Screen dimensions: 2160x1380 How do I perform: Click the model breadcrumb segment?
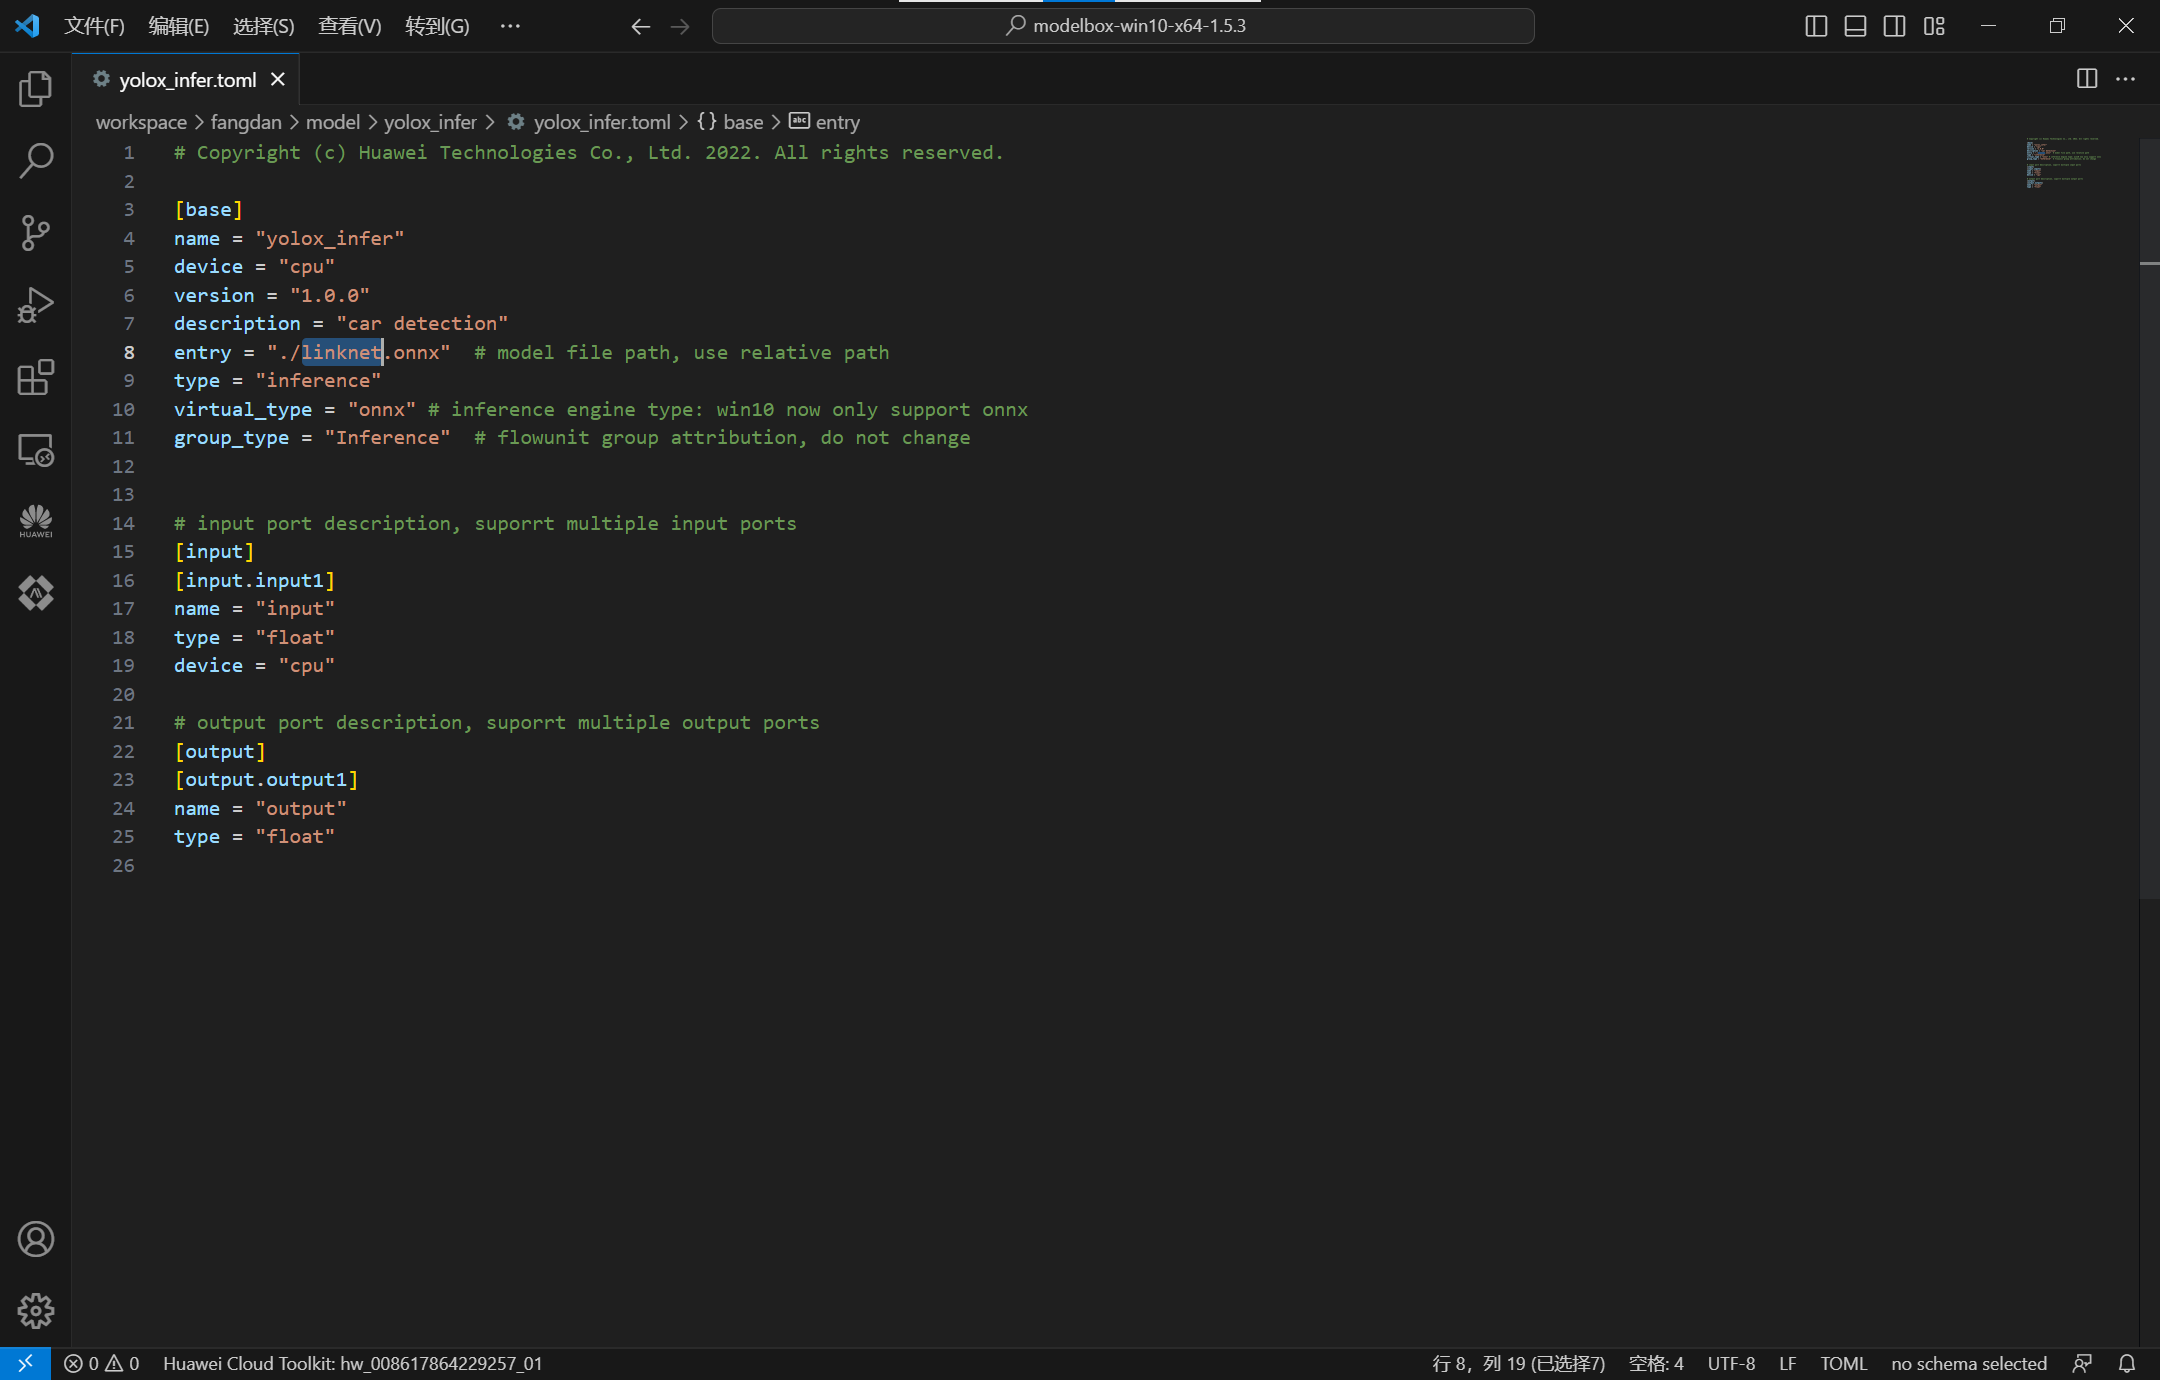(x=332, y=122)
